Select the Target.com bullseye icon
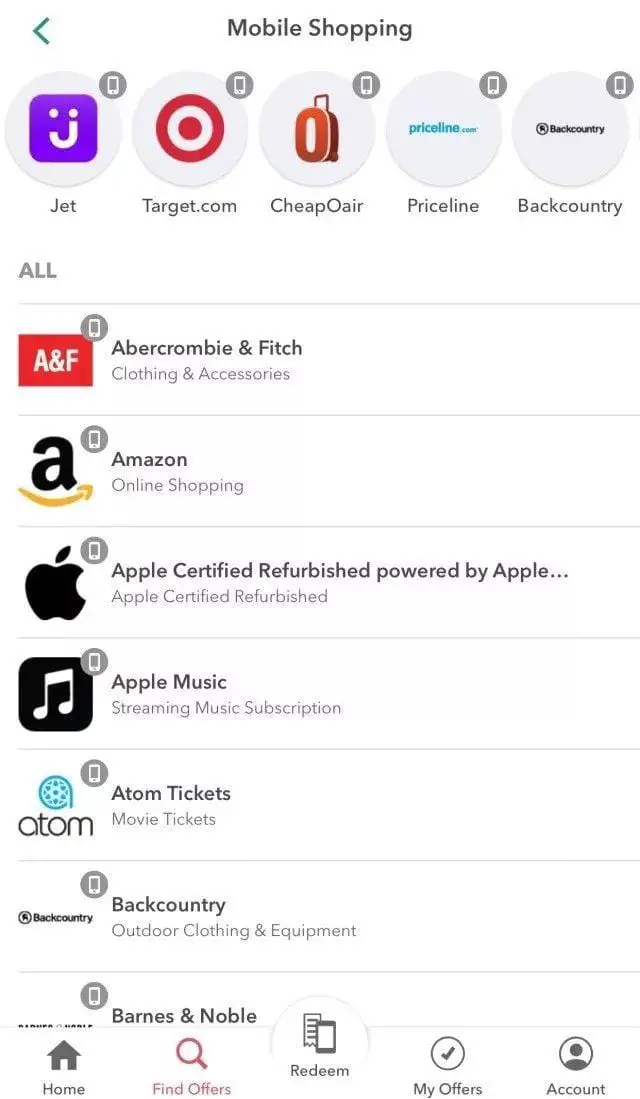The height and width of the screenshot is (1099, 640). point(190,129)
